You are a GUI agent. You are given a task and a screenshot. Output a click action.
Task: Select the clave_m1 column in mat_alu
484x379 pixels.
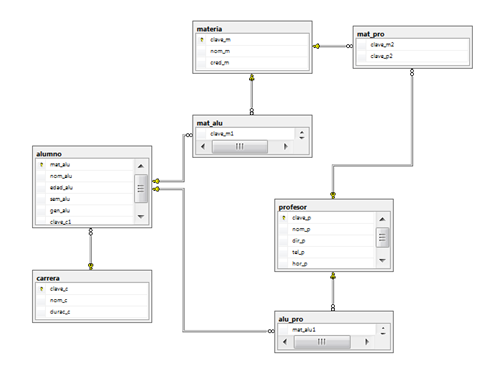(246, 134)
